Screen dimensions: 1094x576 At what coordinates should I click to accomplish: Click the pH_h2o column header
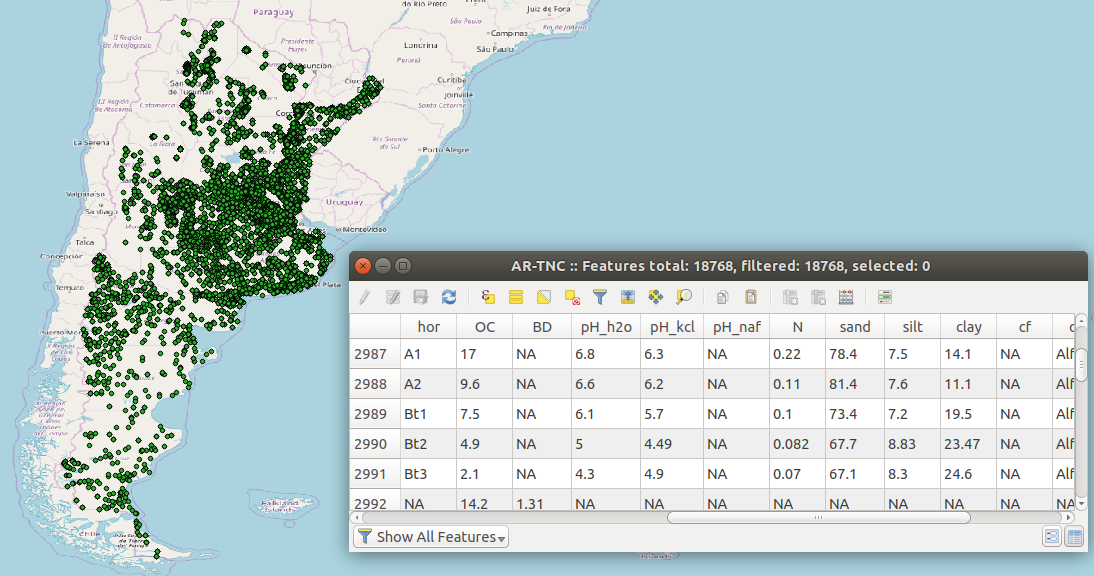(x=604, y=327)
